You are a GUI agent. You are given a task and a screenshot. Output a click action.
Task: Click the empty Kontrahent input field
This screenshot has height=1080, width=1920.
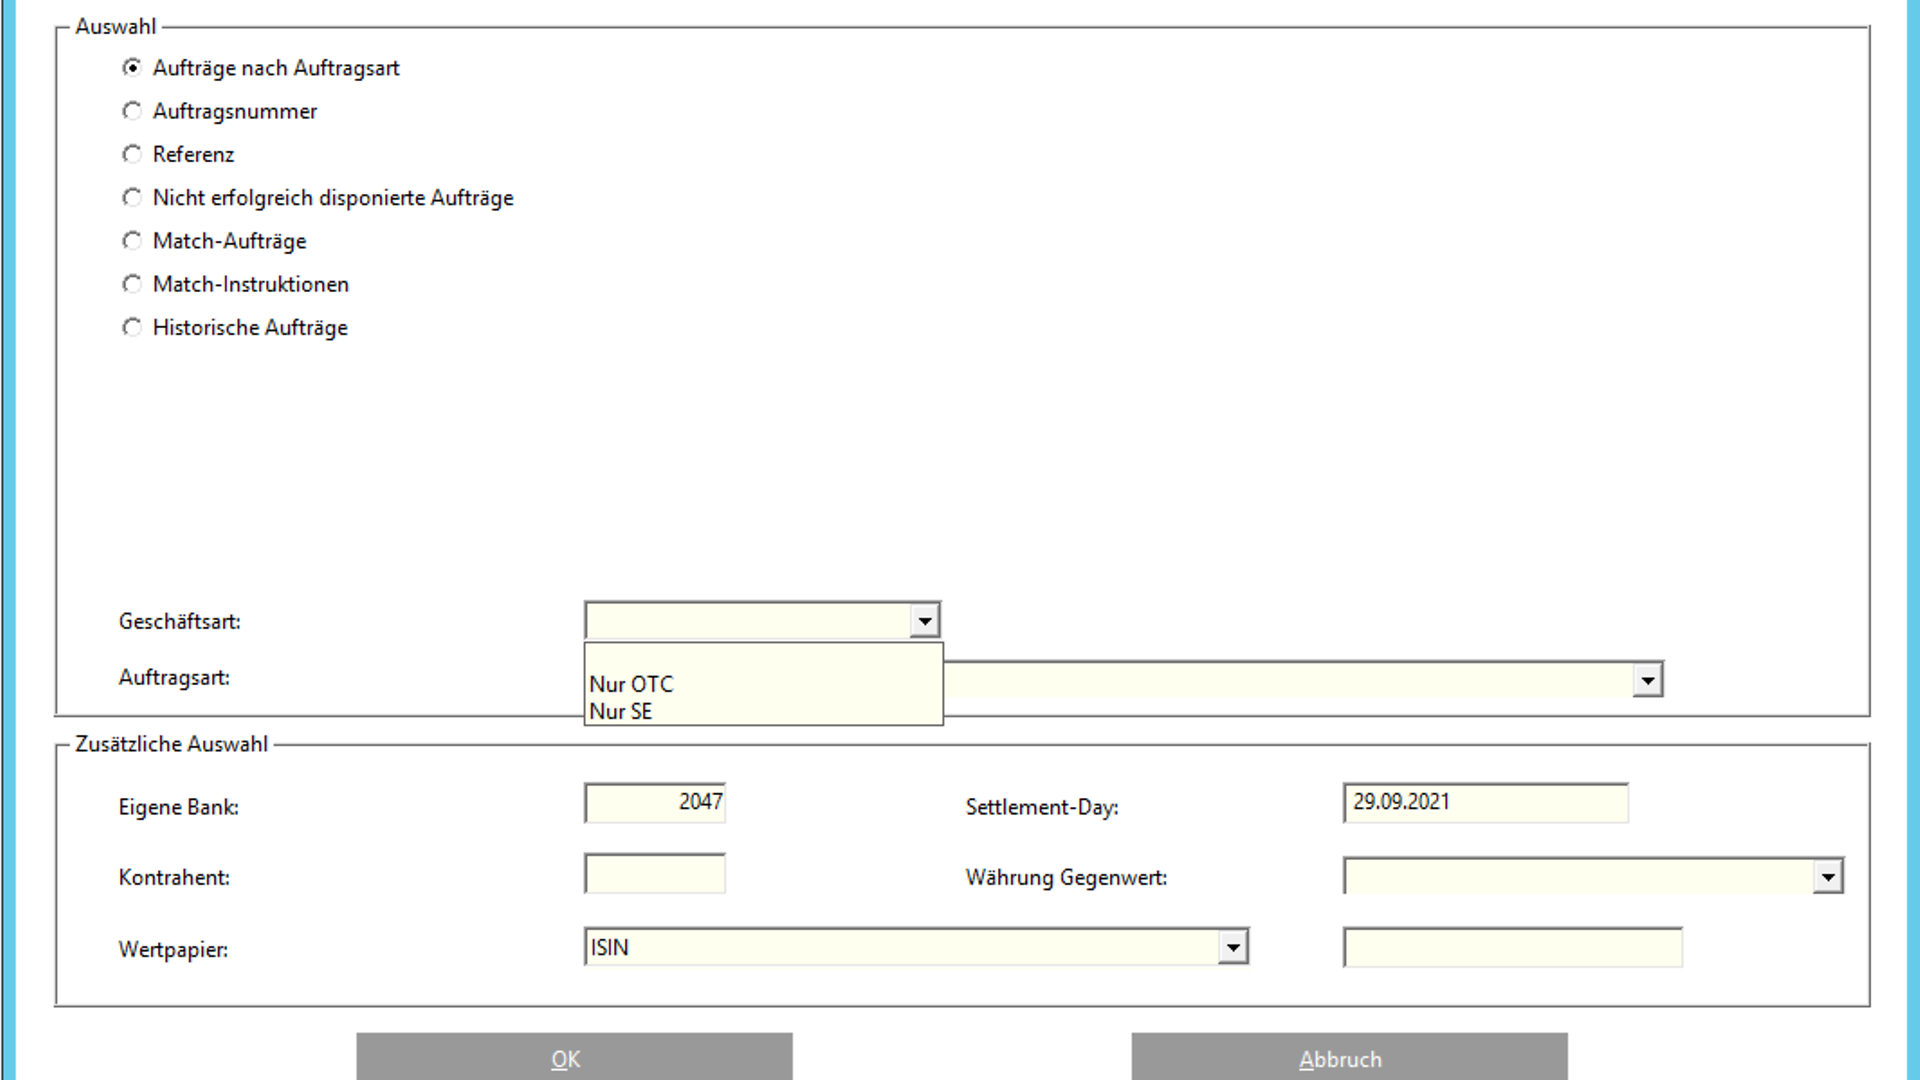pos(655,874)
